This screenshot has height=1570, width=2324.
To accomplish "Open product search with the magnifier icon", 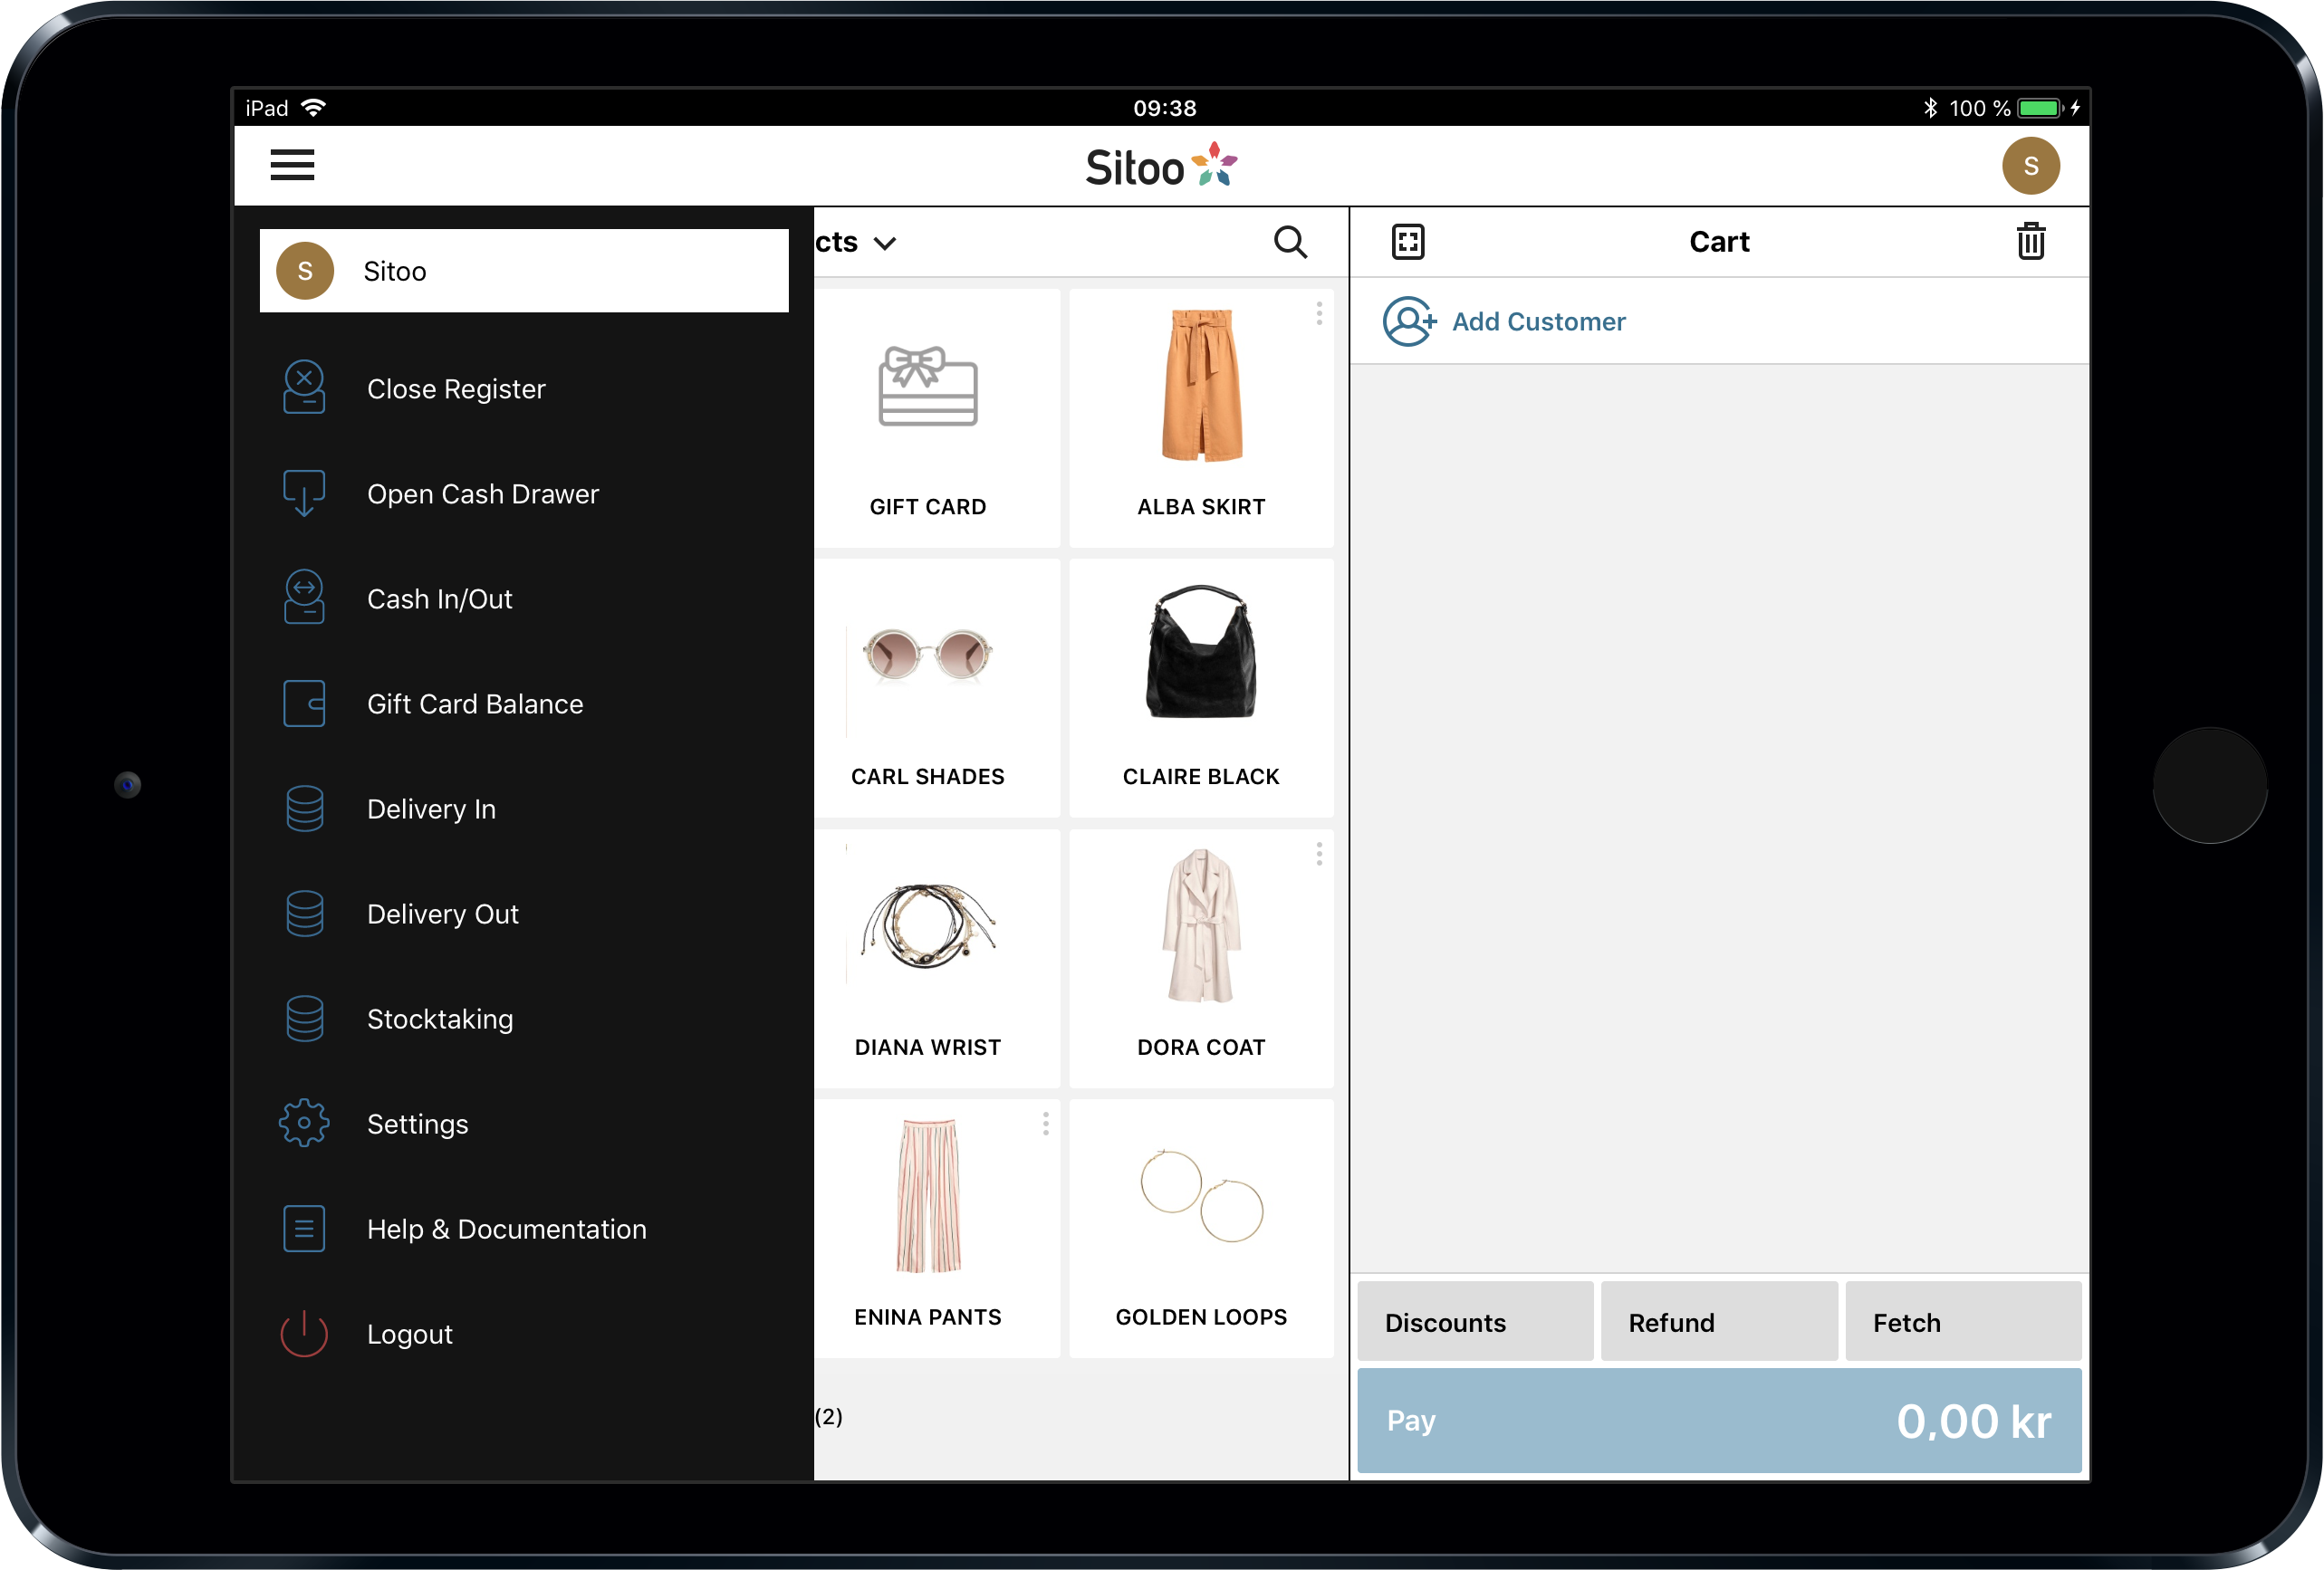I will 1290,242.
